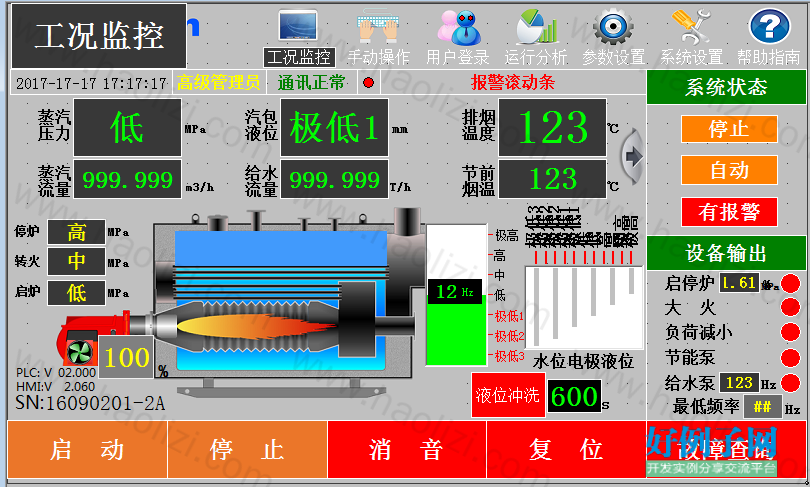Click the red 复位 button
This screenshot has height=487, width=810.
[x=566, y=449]
